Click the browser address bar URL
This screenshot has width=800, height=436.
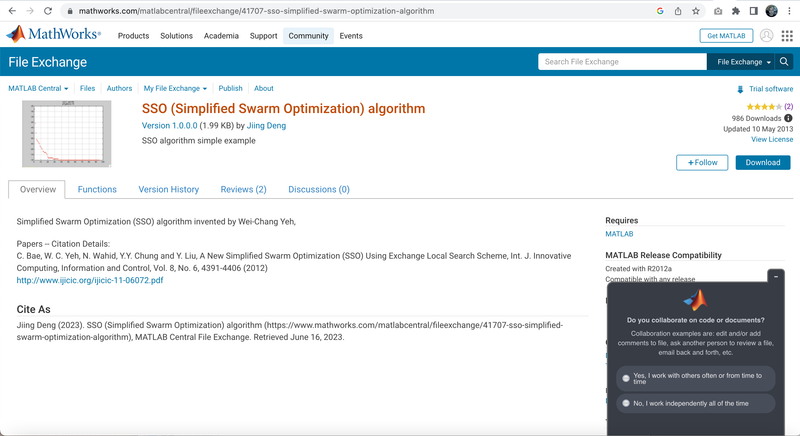pos(256,11)
